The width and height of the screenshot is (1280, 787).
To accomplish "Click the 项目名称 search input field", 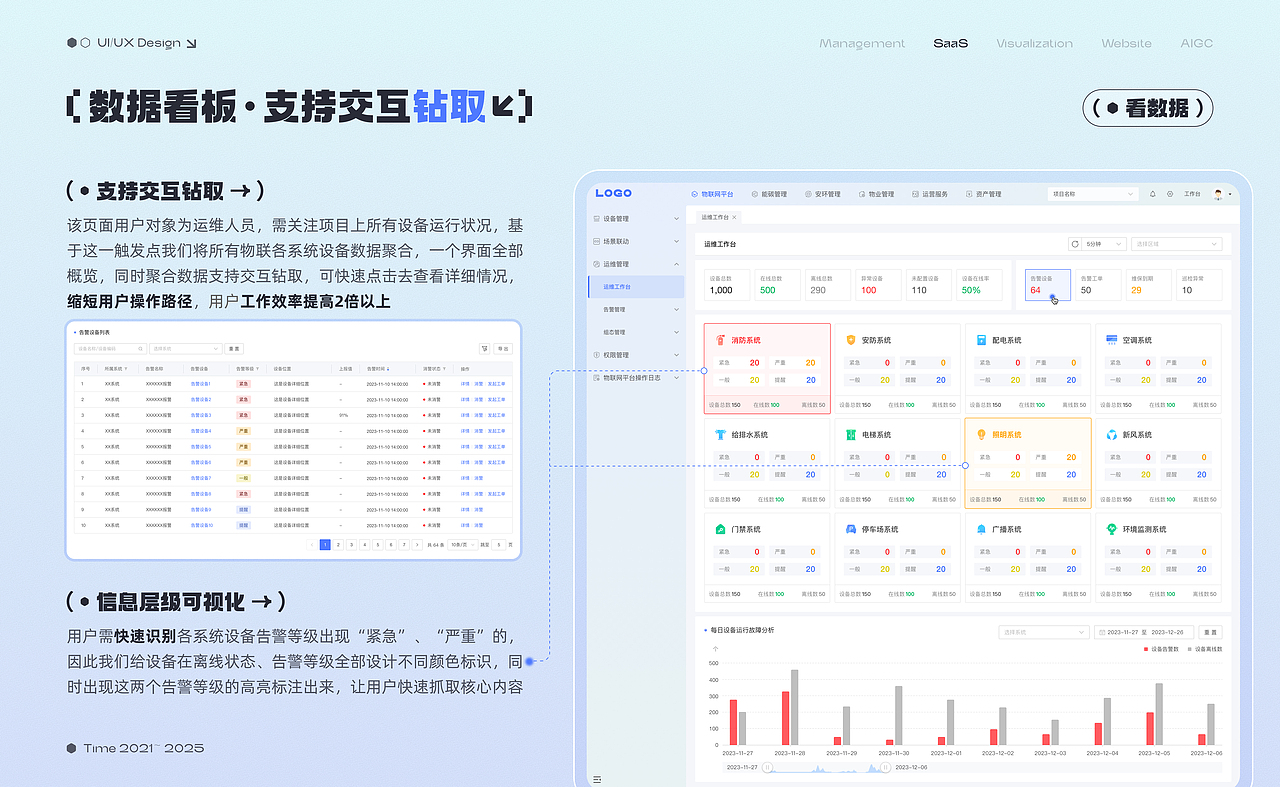I will click(1091, 194).
